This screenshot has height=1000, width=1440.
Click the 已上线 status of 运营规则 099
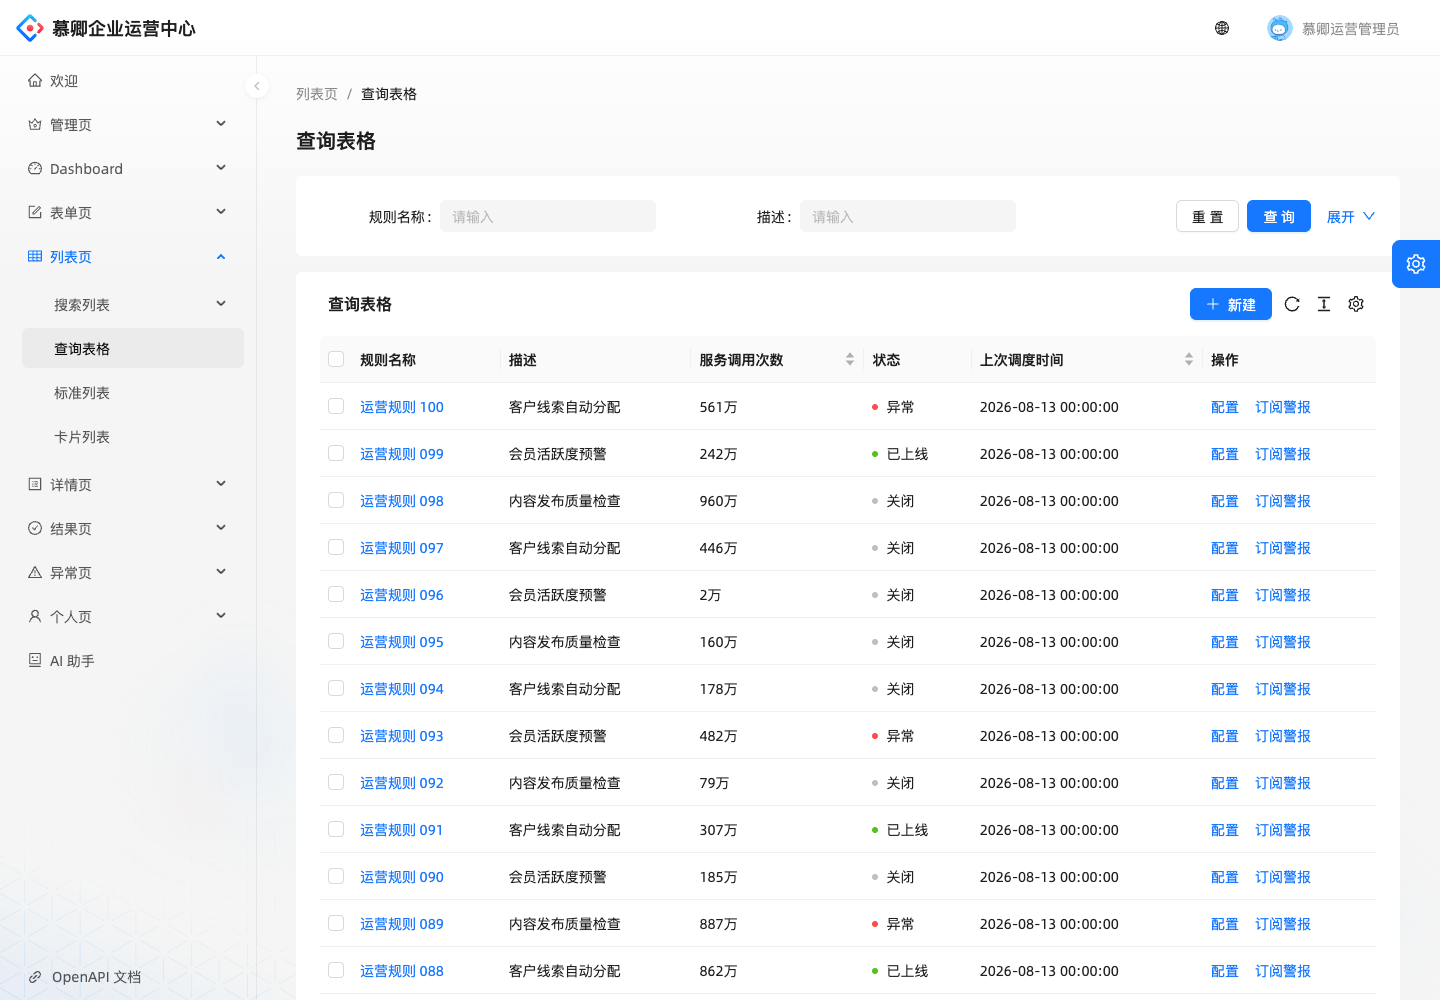(900, 454)
